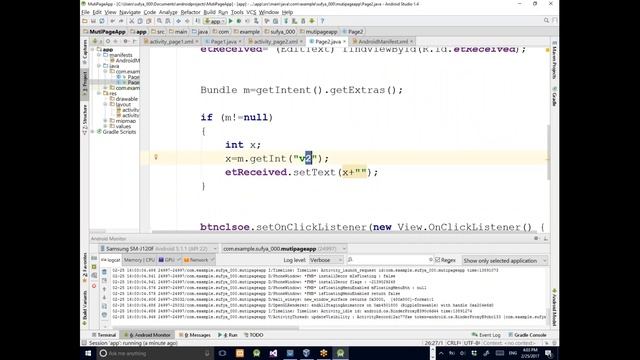Viewport: 640px width, 360px height.
Task: Click the screen capture icon in monitor sidebar
Action: tap(94, 258)
